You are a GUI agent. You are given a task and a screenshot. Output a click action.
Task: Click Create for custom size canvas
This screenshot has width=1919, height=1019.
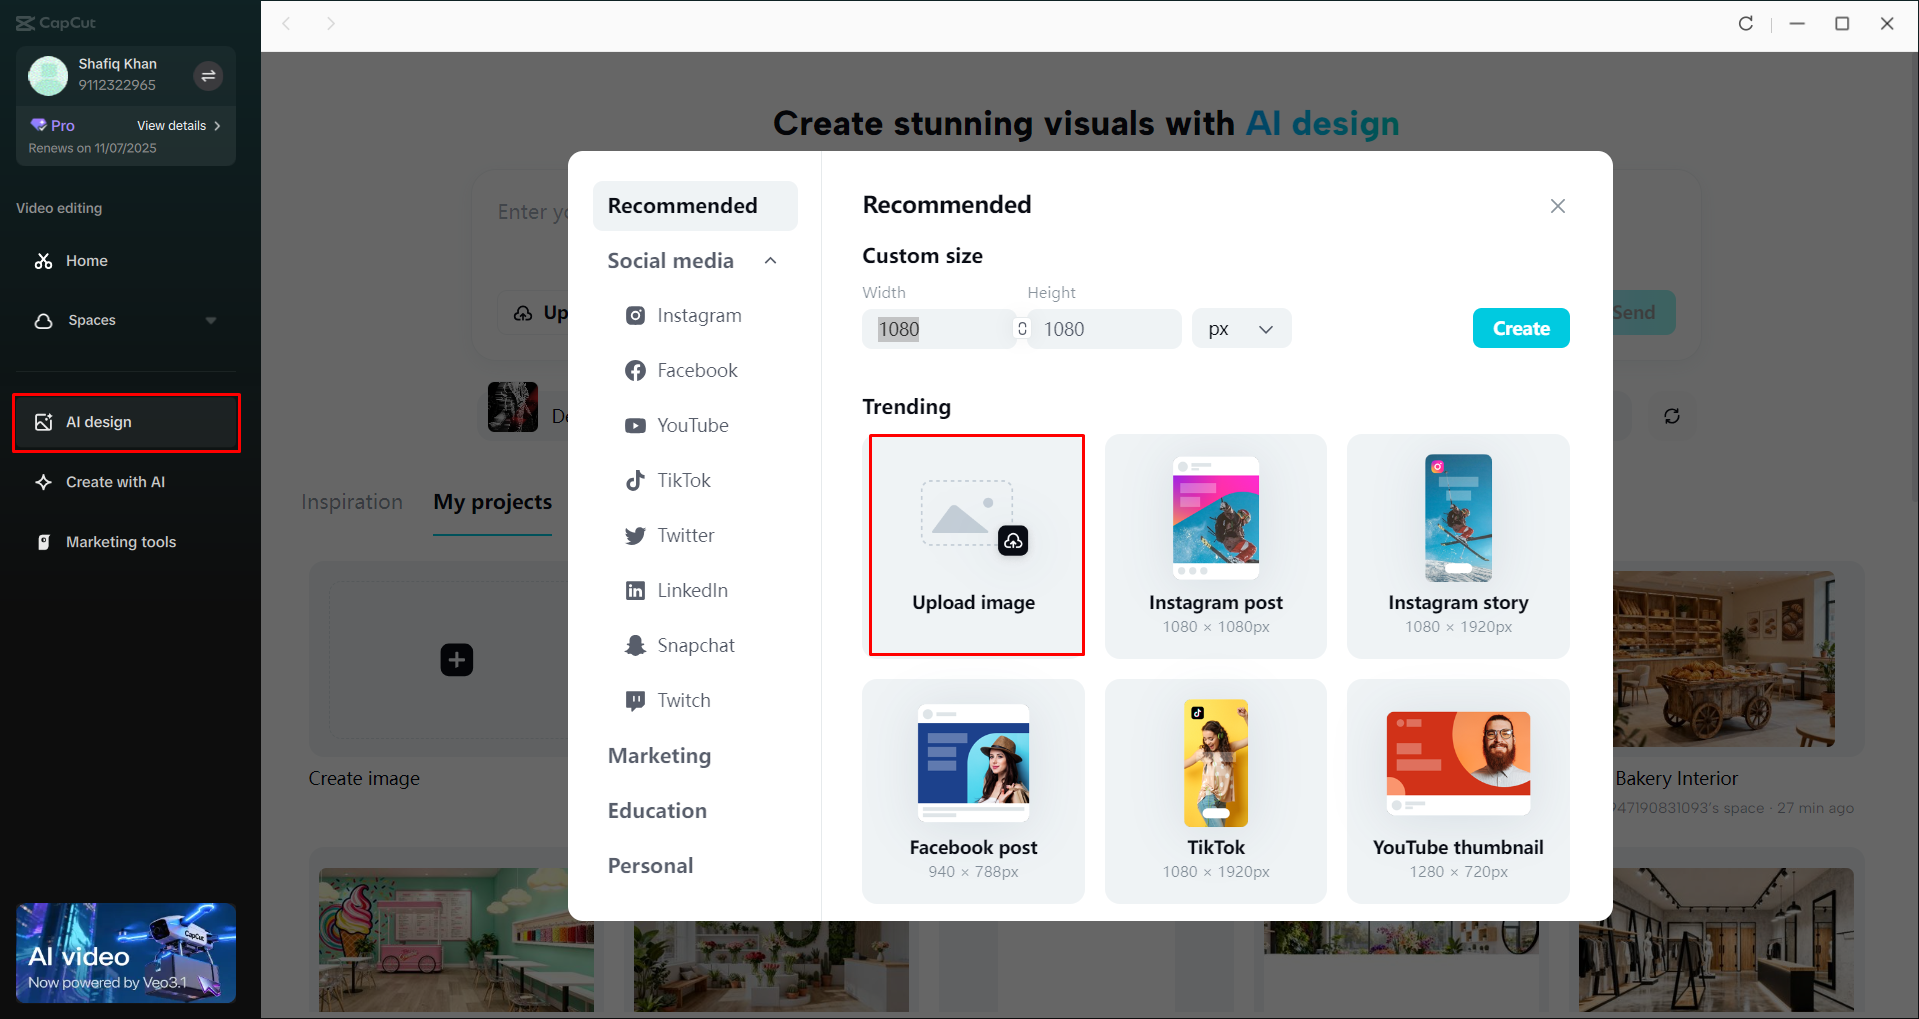1520,328
